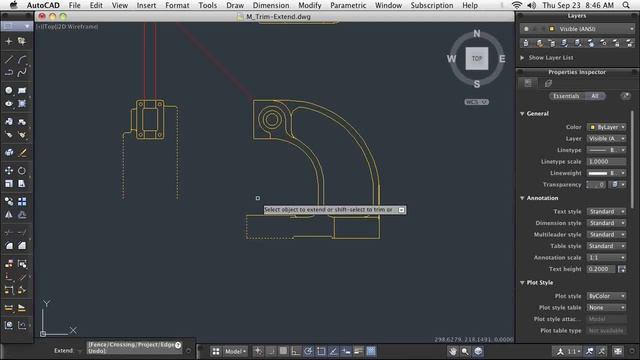Toggle Dynamic input in status bar
640x360 pixels.
(x=346, y=351)
